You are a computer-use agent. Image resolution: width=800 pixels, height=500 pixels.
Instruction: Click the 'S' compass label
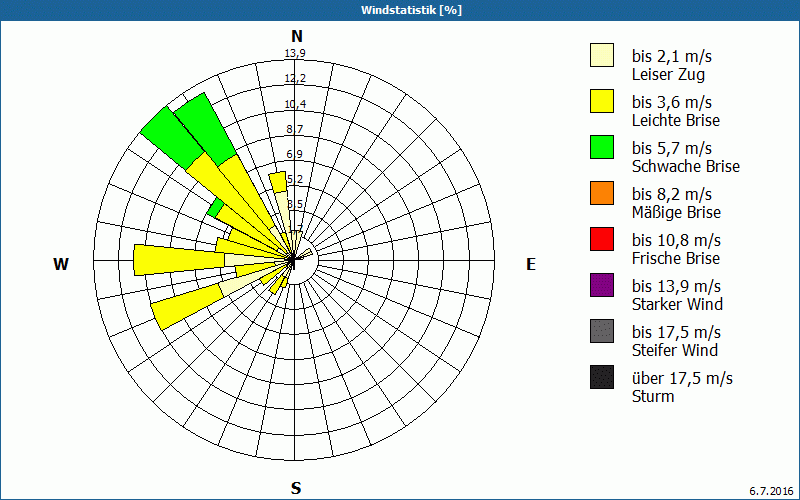(x=296, y=488)
